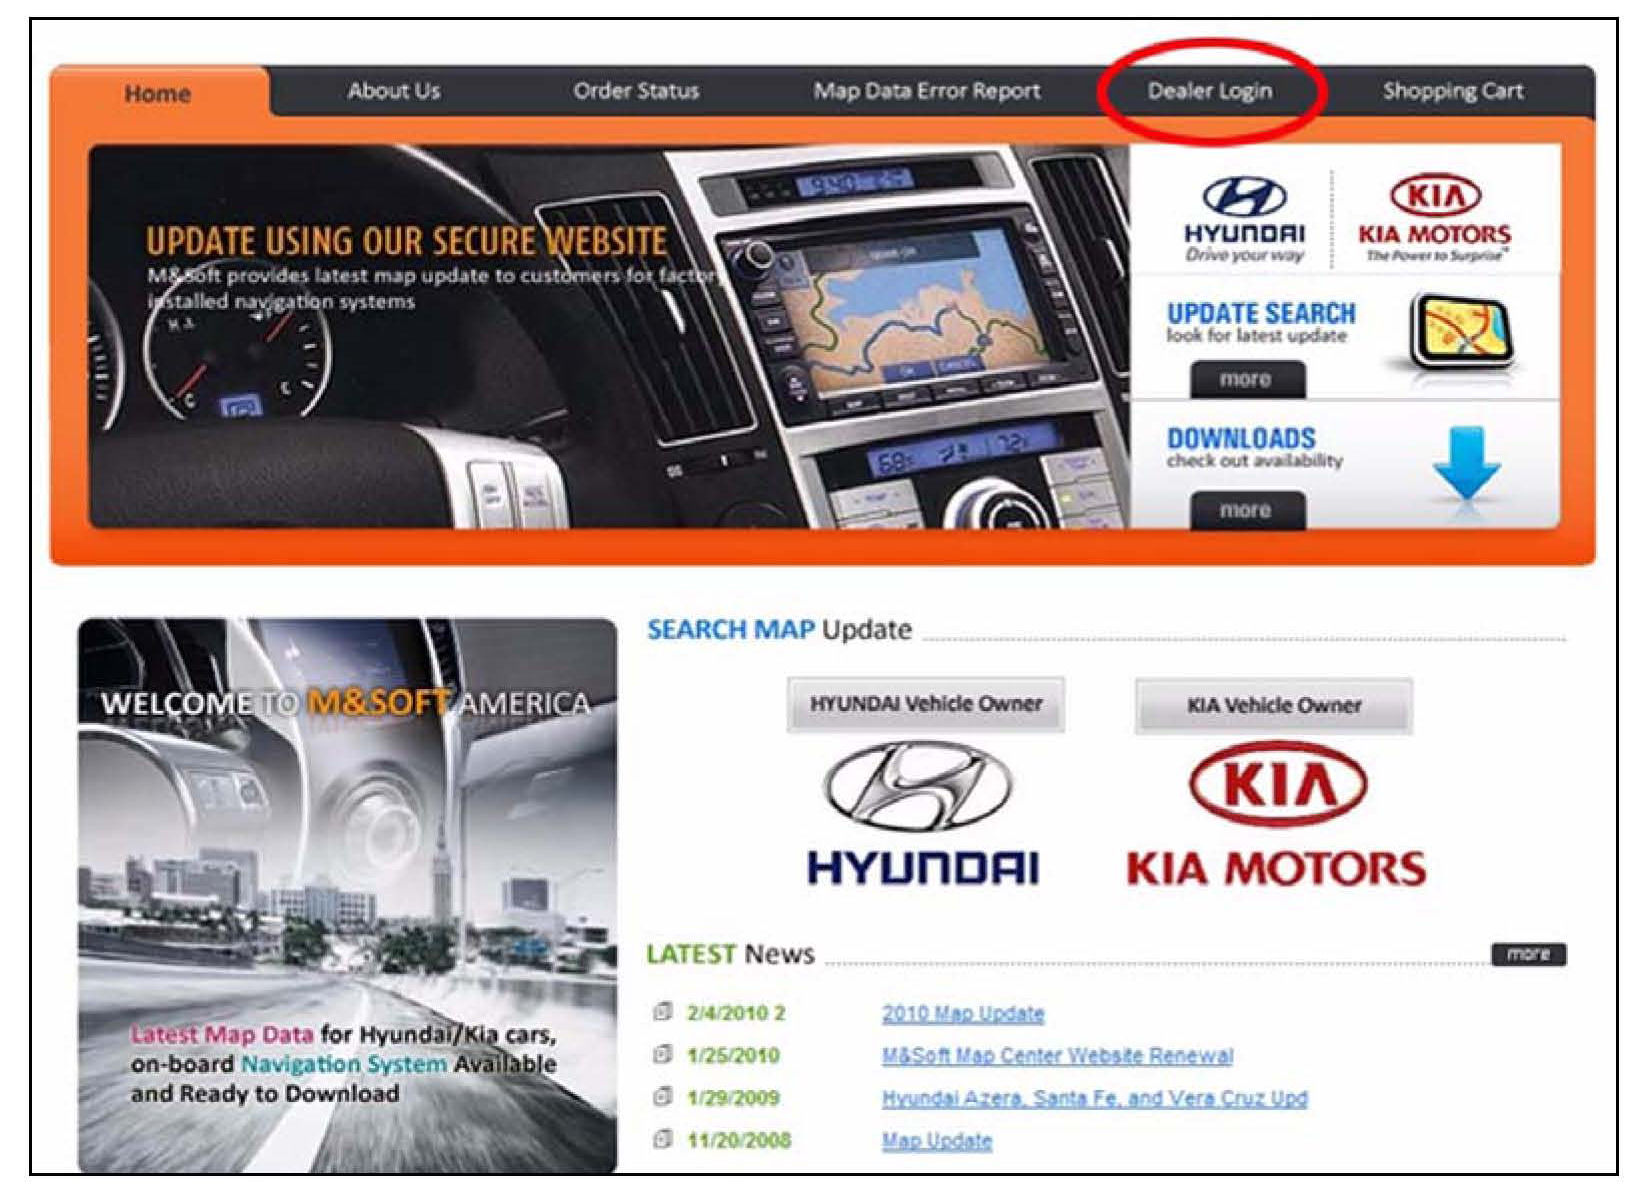
Task: Open the Home tab
Action: [x=157, y=94]
